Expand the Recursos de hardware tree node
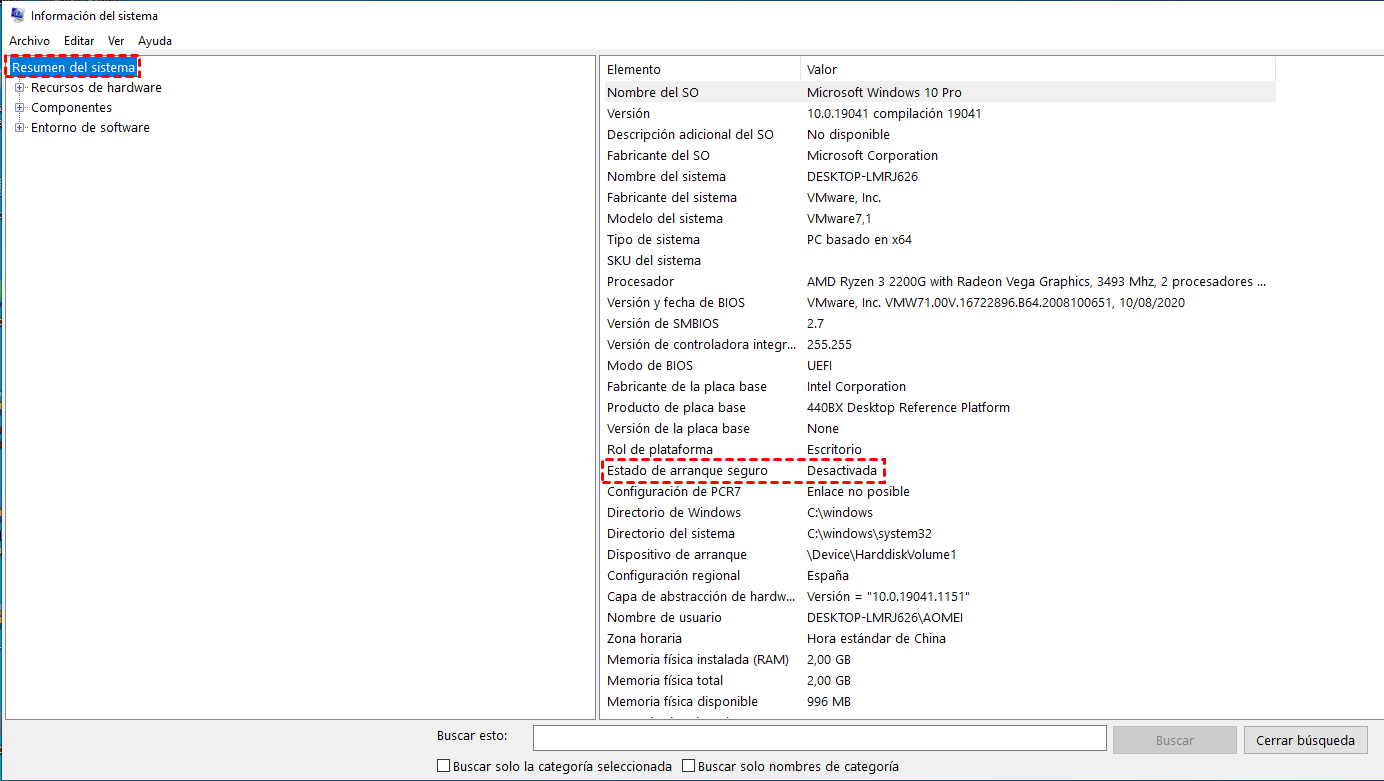The height and width of the screenshot is (781, 1384). pos(19,88)
